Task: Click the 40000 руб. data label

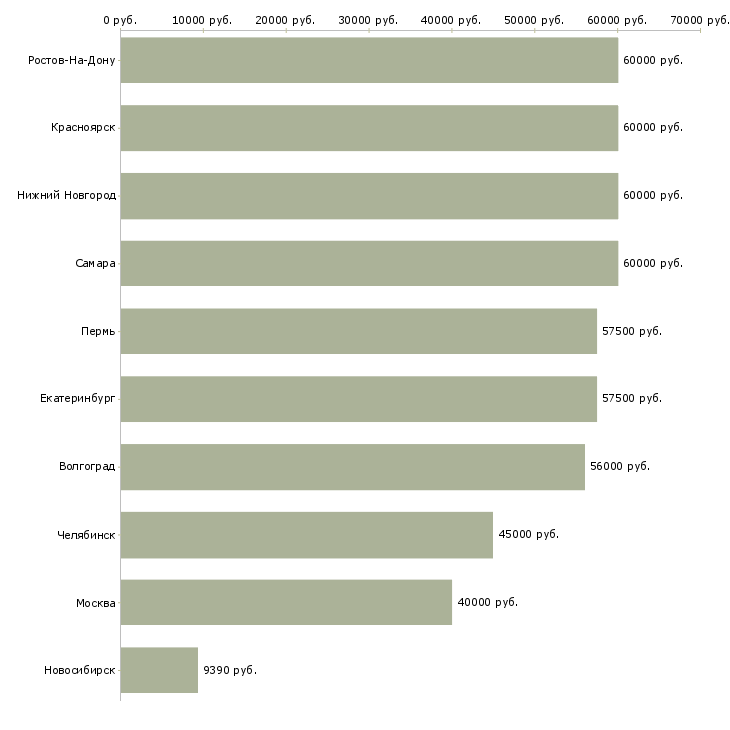Action: point(487,602)
